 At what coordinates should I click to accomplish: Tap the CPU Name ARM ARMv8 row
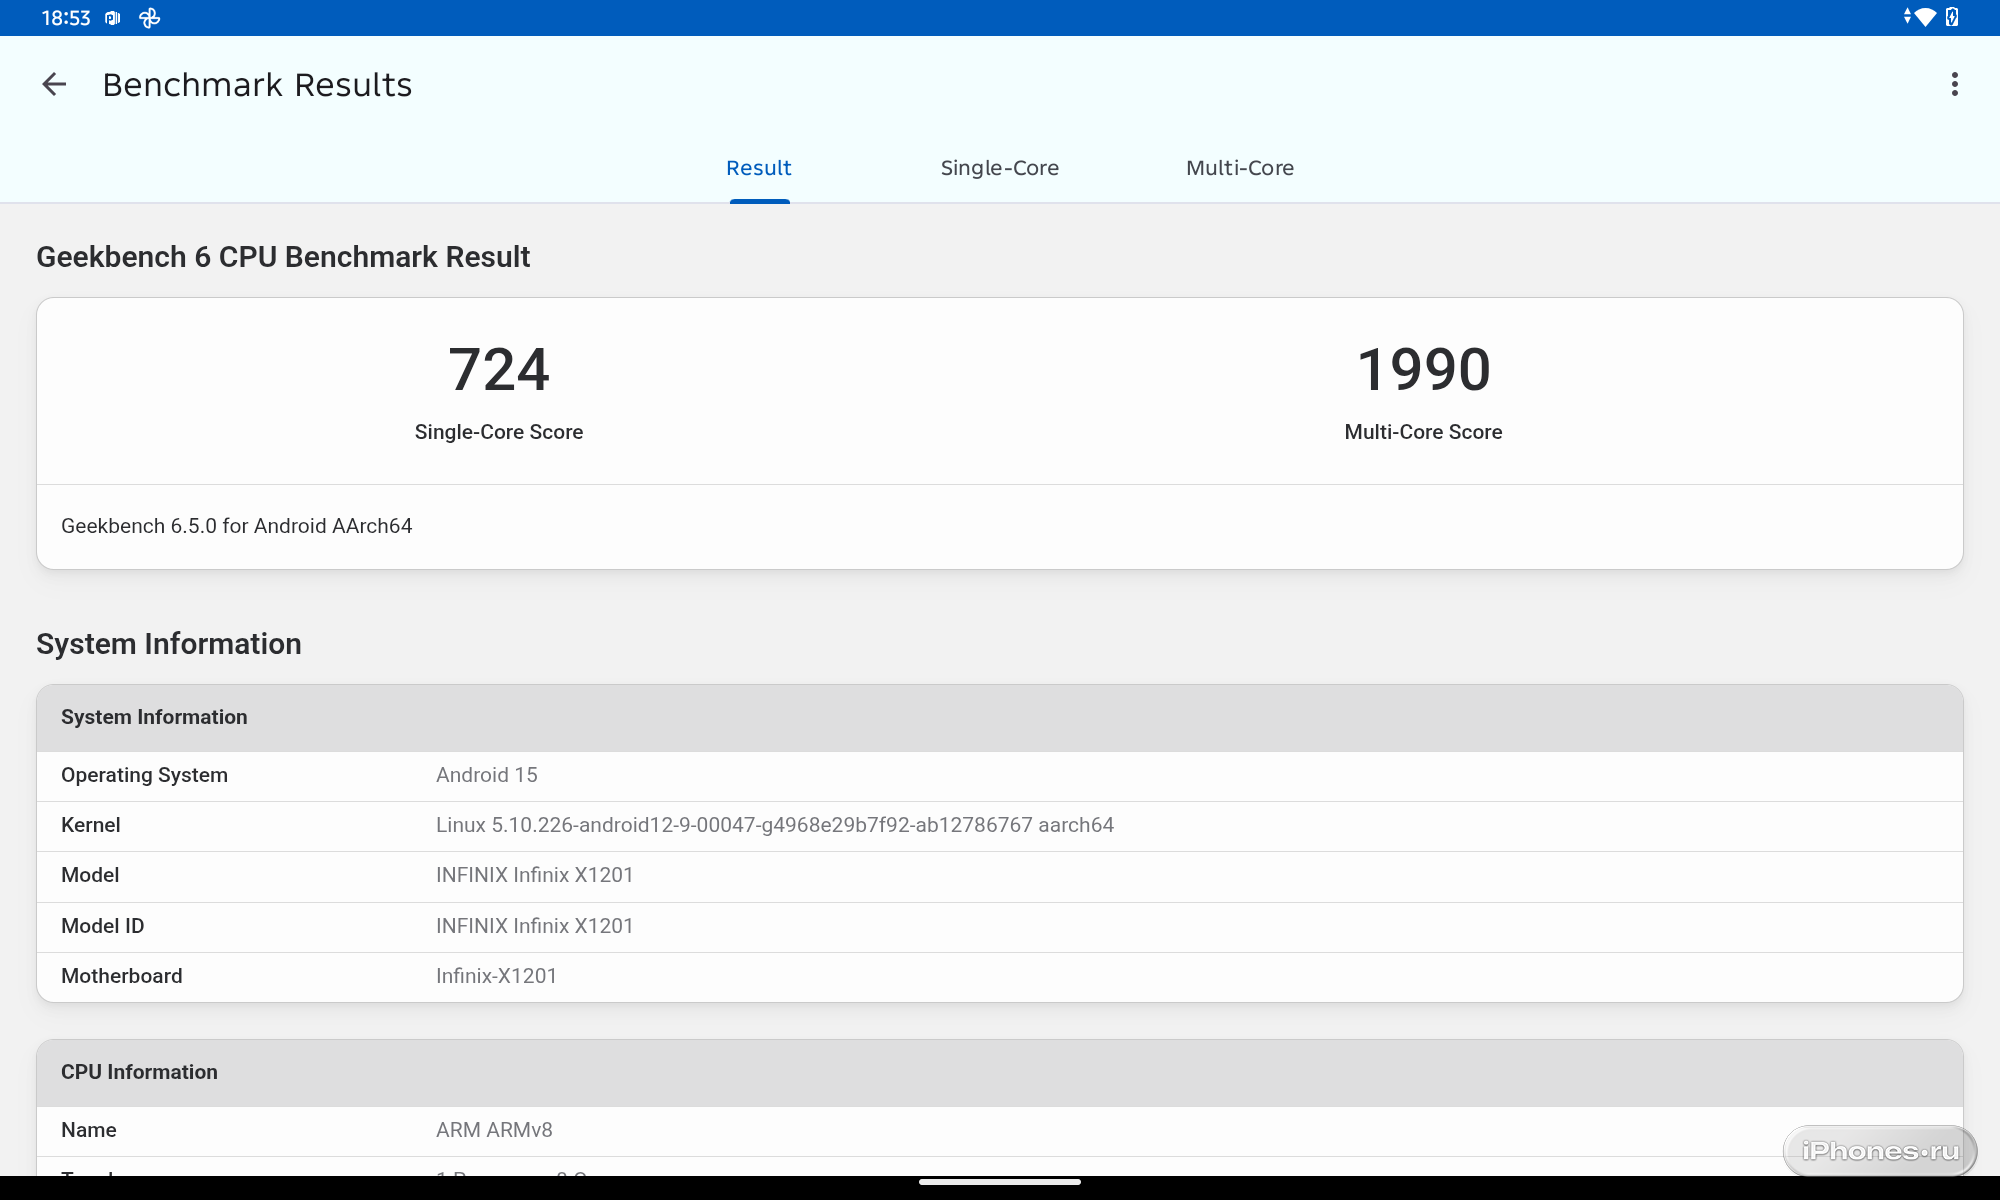click(494, 1130)
